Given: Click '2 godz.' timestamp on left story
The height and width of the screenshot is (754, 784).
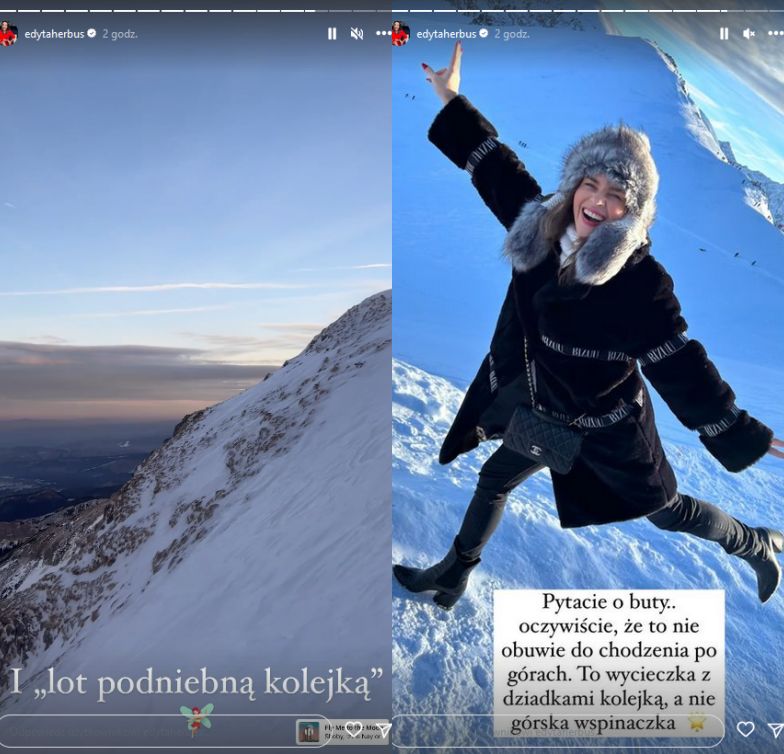Looking at the screenshot, I should coord(120,34).
